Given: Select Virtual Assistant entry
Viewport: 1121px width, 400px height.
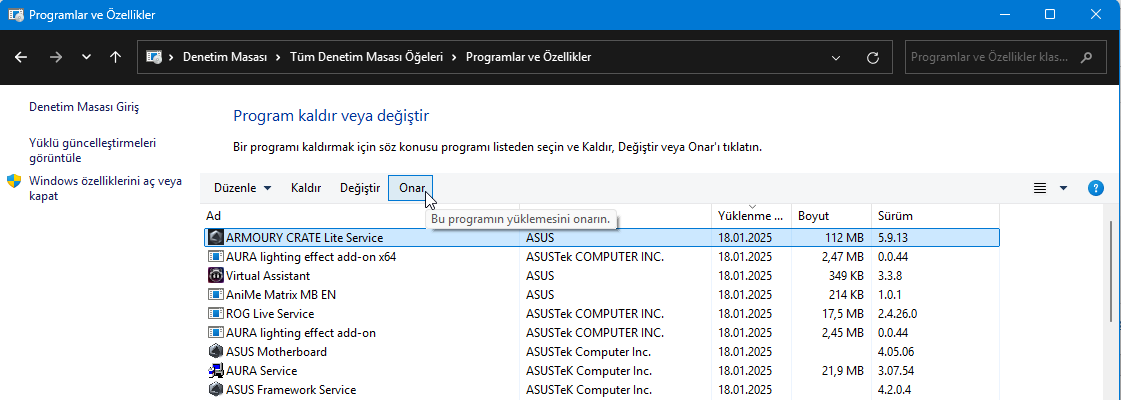Looking at the screenshot, I should coord(602,276).
